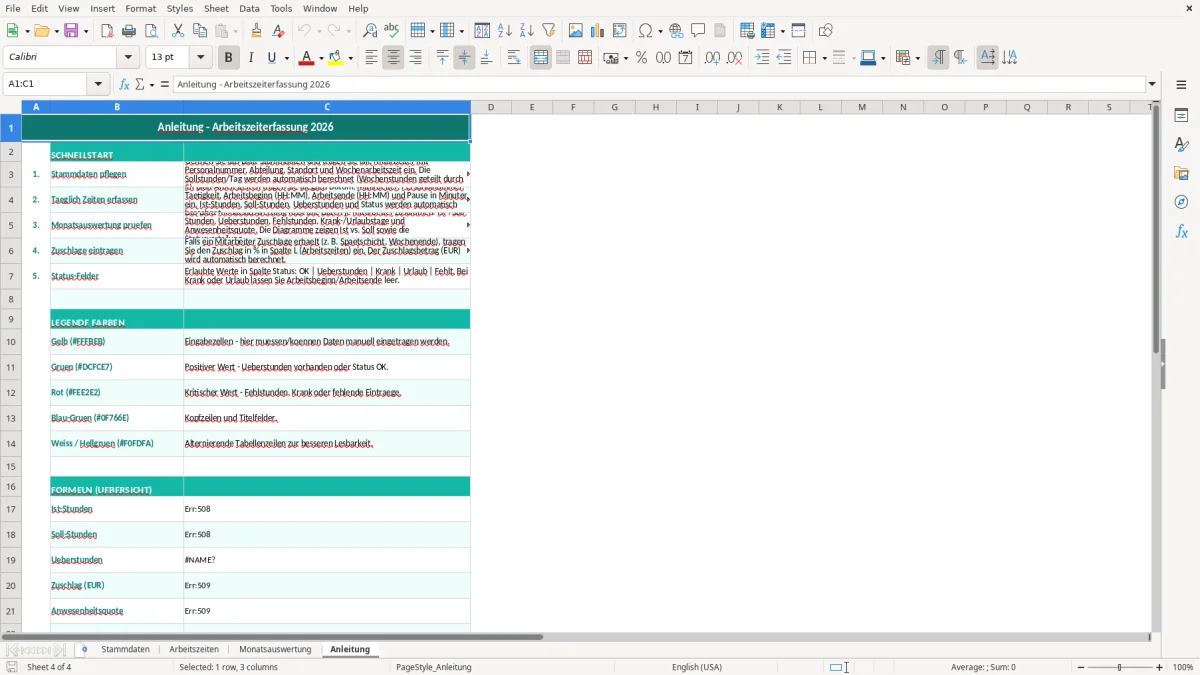Screen dimensions: 1200x675
Task: Open the sidebar Functions panel
Action: click(x=1181, y=231)
